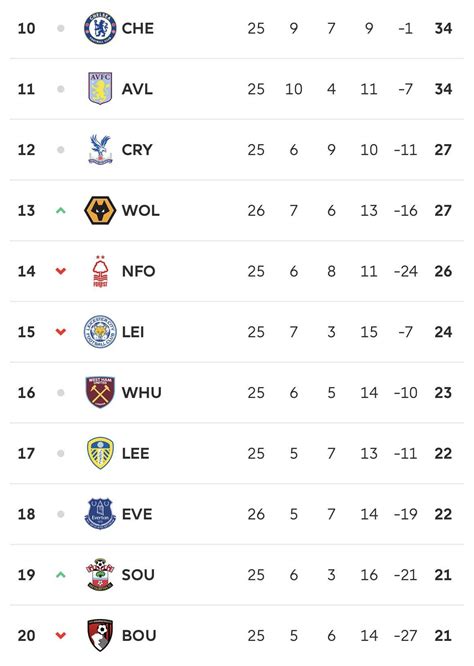Click Southampton green up-arrow indicator
Screen dimensions: 474x666
pyautogui.click(x=61, y=575)
